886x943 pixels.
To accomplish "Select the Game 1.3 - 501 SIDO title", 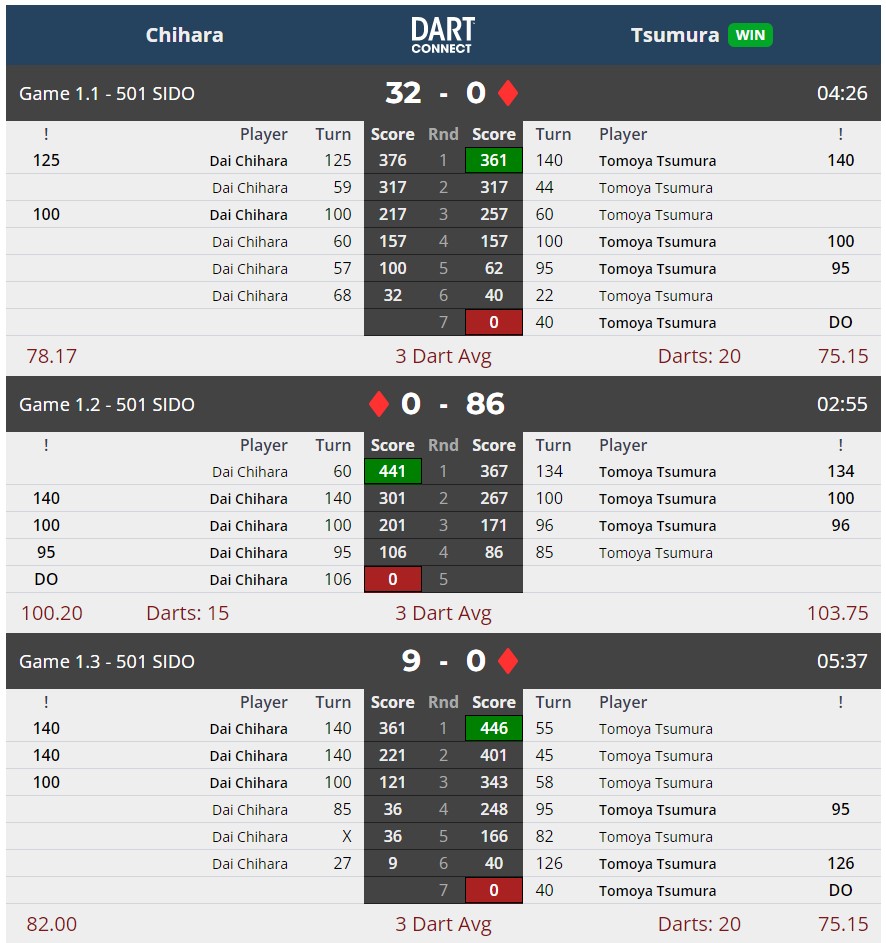I will pos(107,662).
